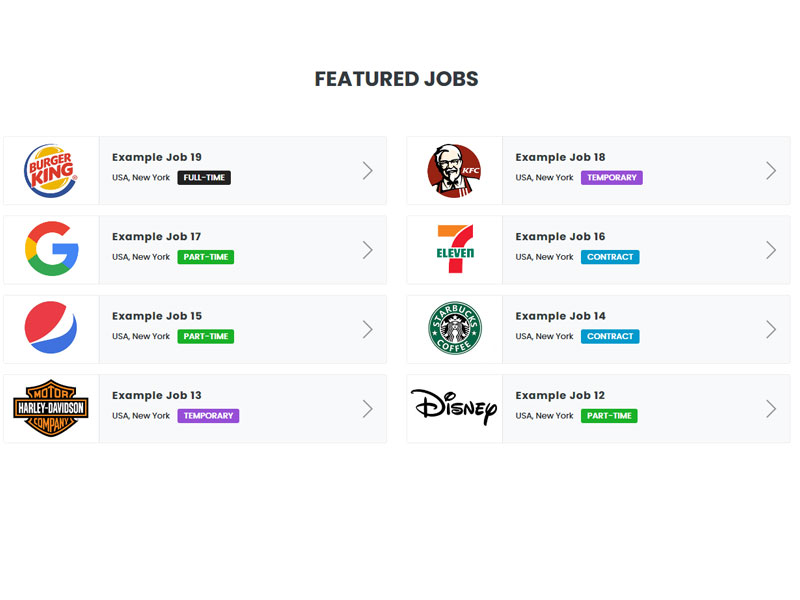Expand Example Job 16 using the right arrow
The width and height of the screenshot is (800, 600).
(771, 249)
